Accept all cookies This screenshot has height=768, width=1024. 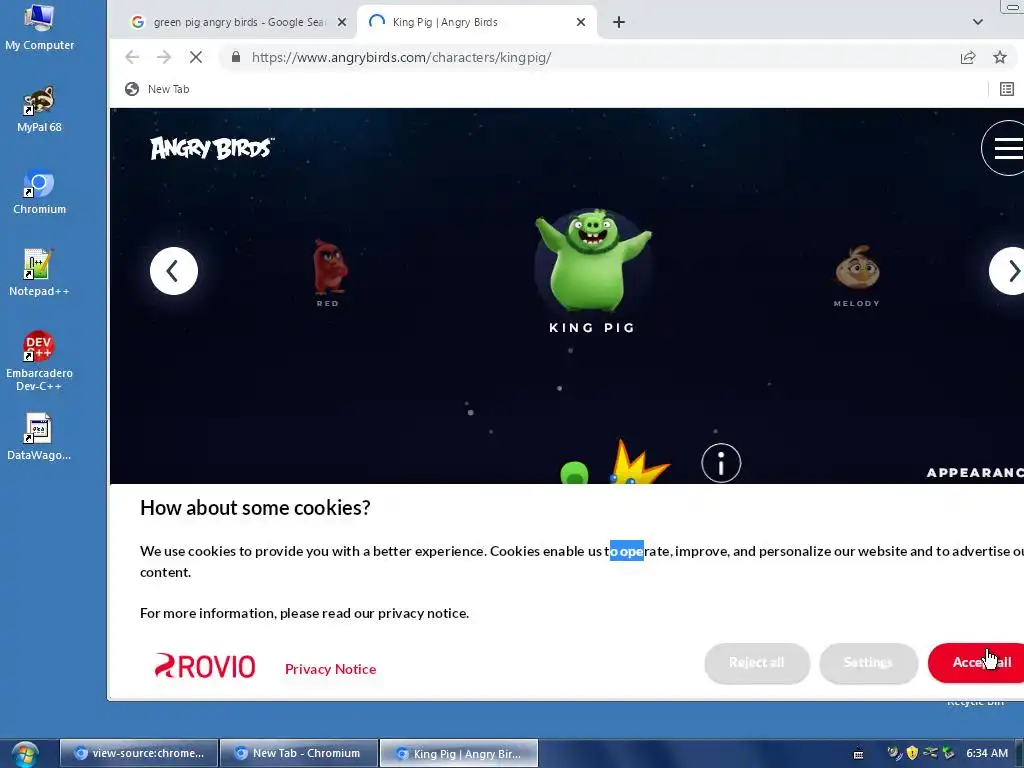click(x=976, y=663)
